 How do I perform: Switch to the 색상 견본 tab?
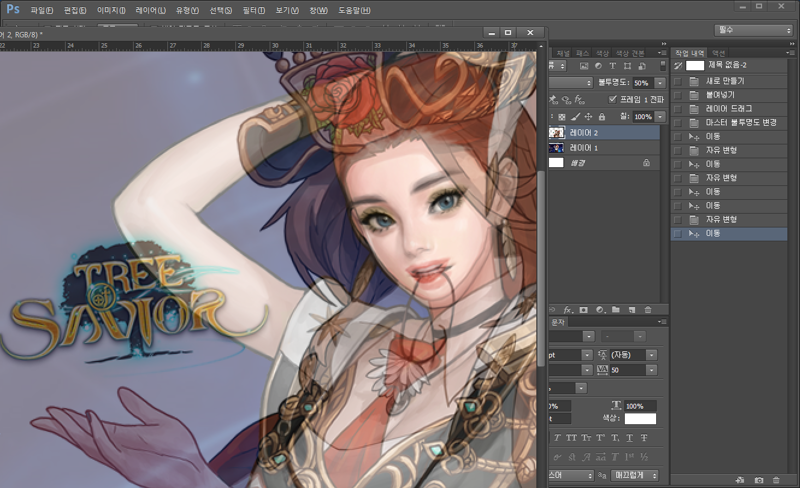630,53
